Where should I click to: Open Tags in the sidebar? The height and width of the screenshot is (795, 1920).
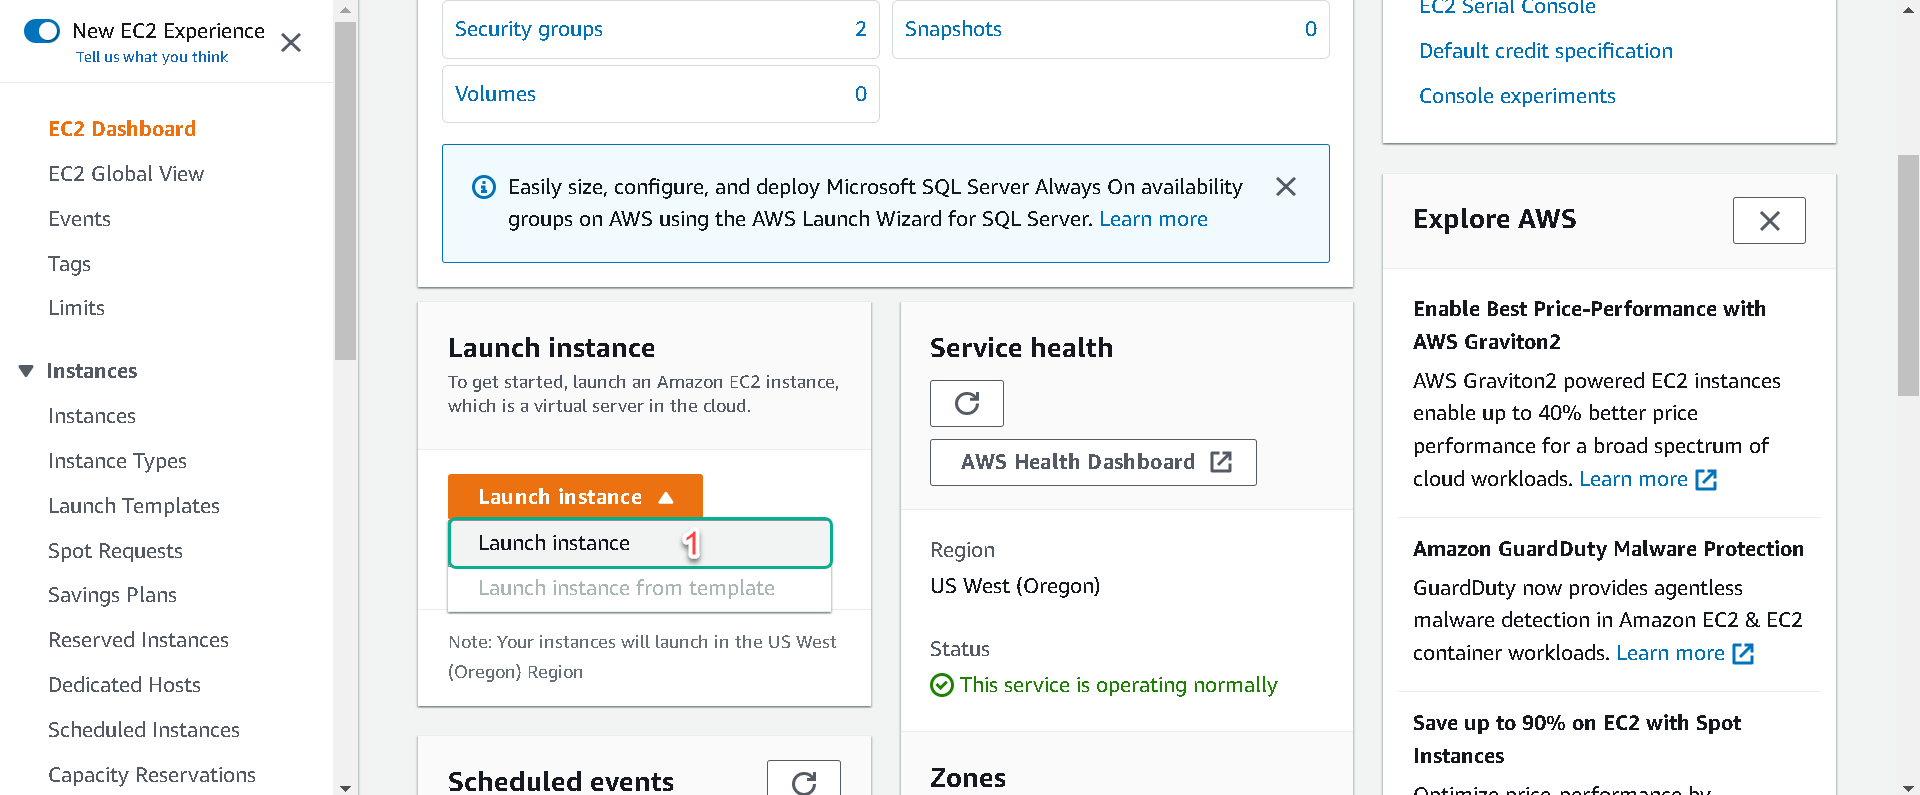point(69,264)
